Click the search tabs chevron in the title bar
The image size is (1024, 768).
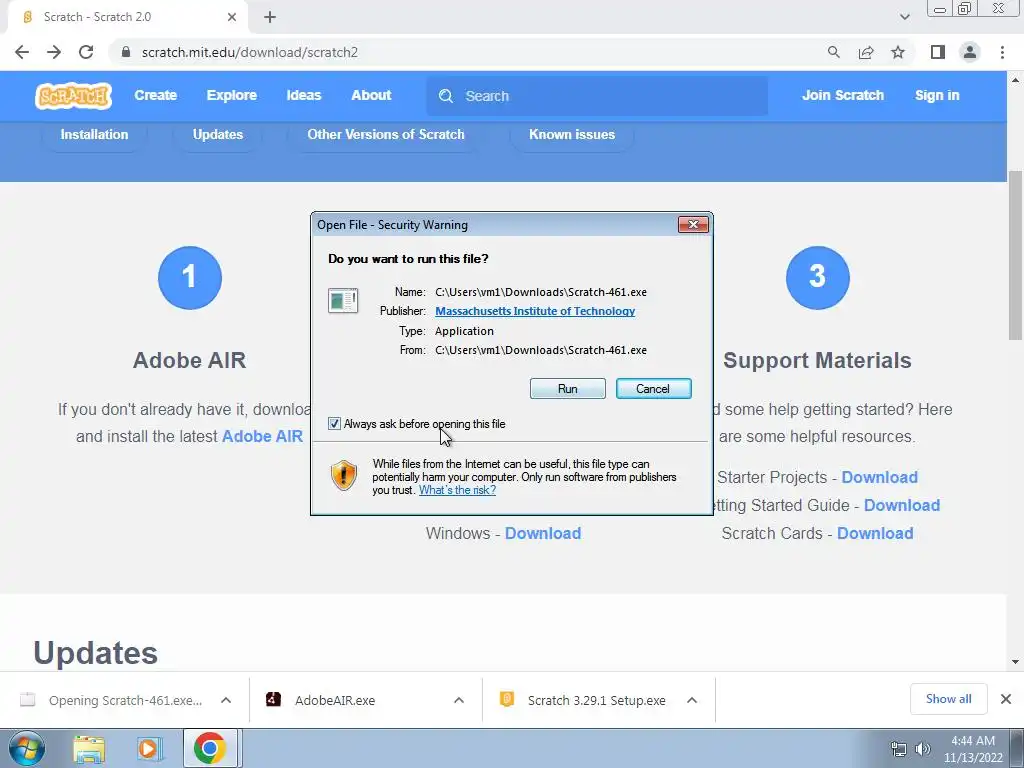click(904, 17)
